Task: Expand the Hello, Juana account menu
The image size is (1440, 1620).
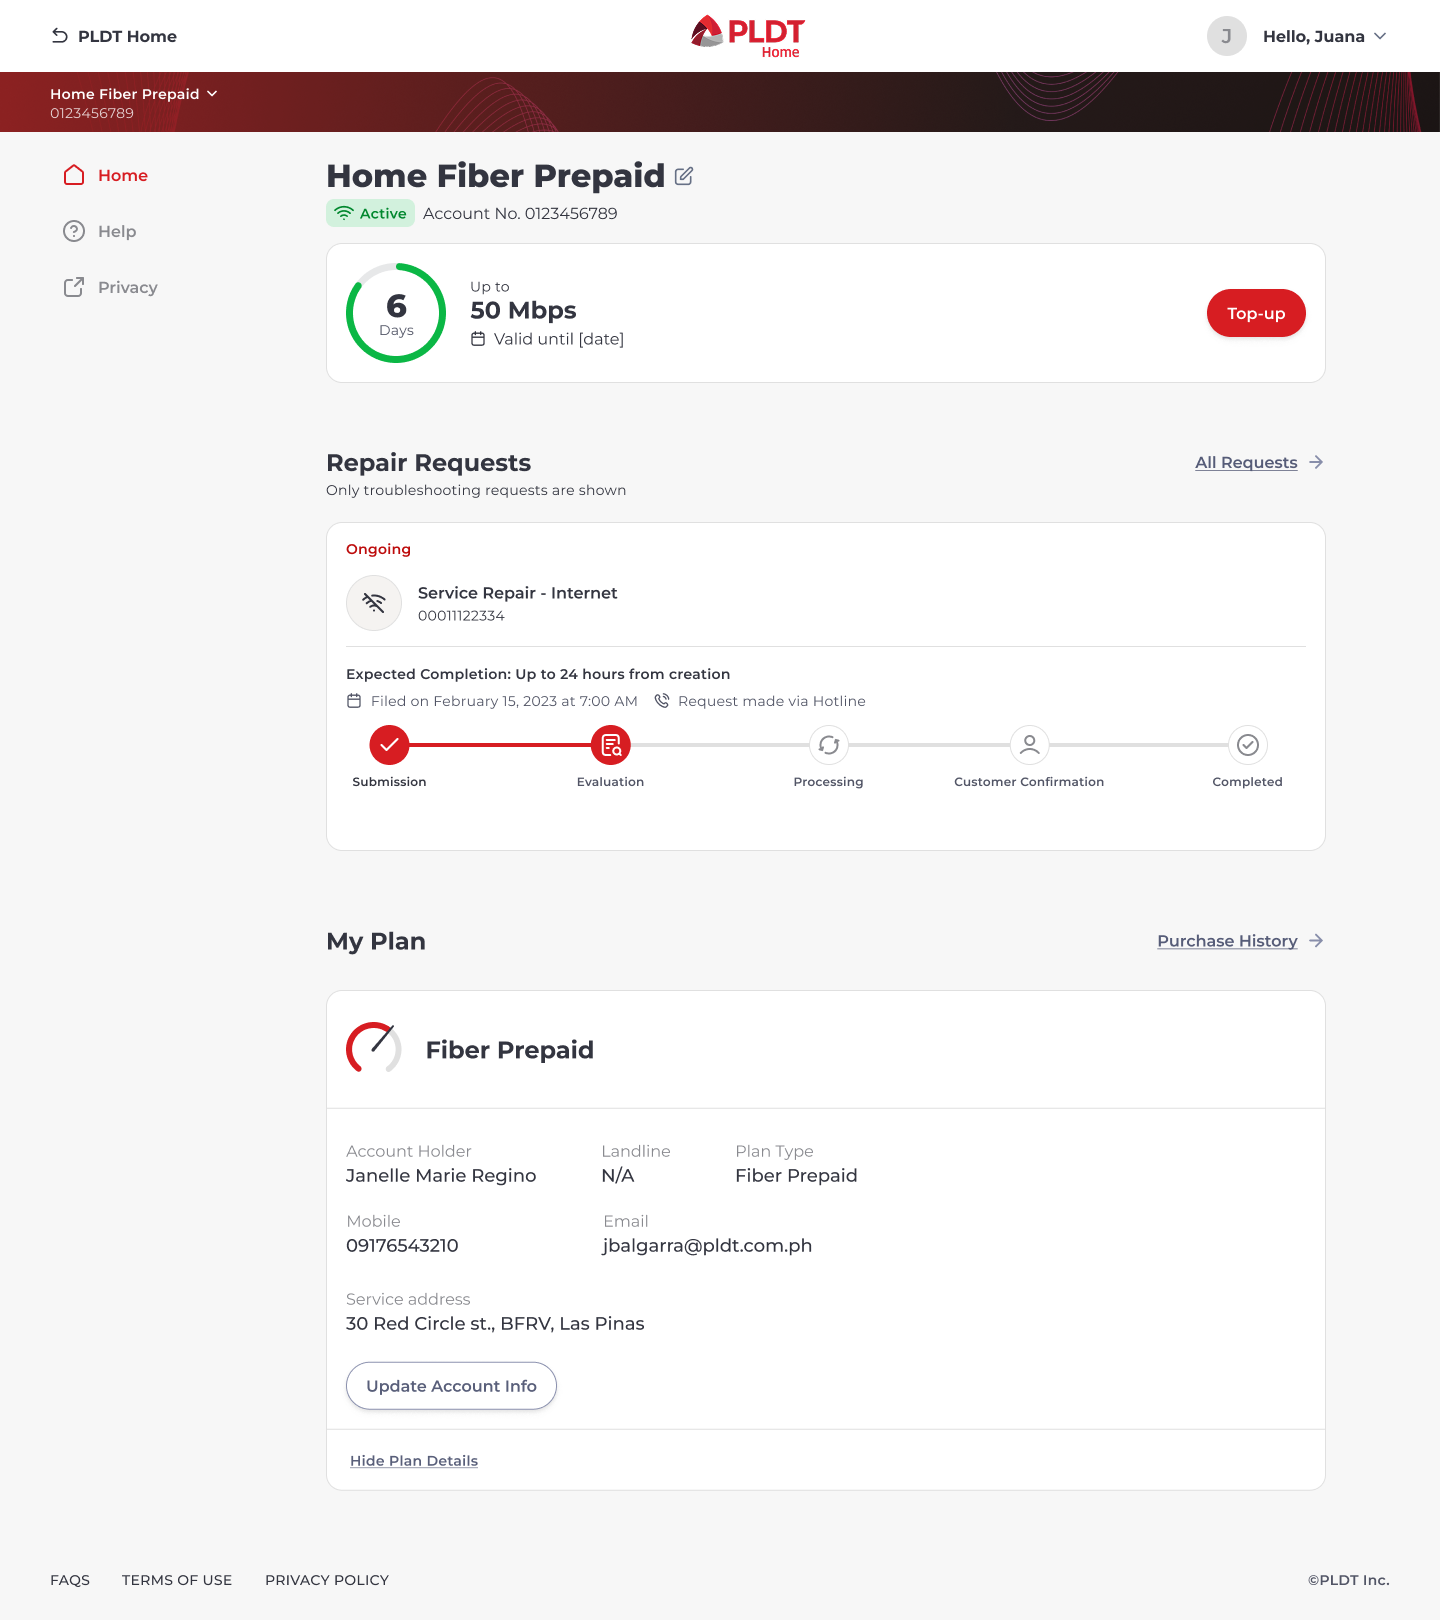Action: point(1325,36)
